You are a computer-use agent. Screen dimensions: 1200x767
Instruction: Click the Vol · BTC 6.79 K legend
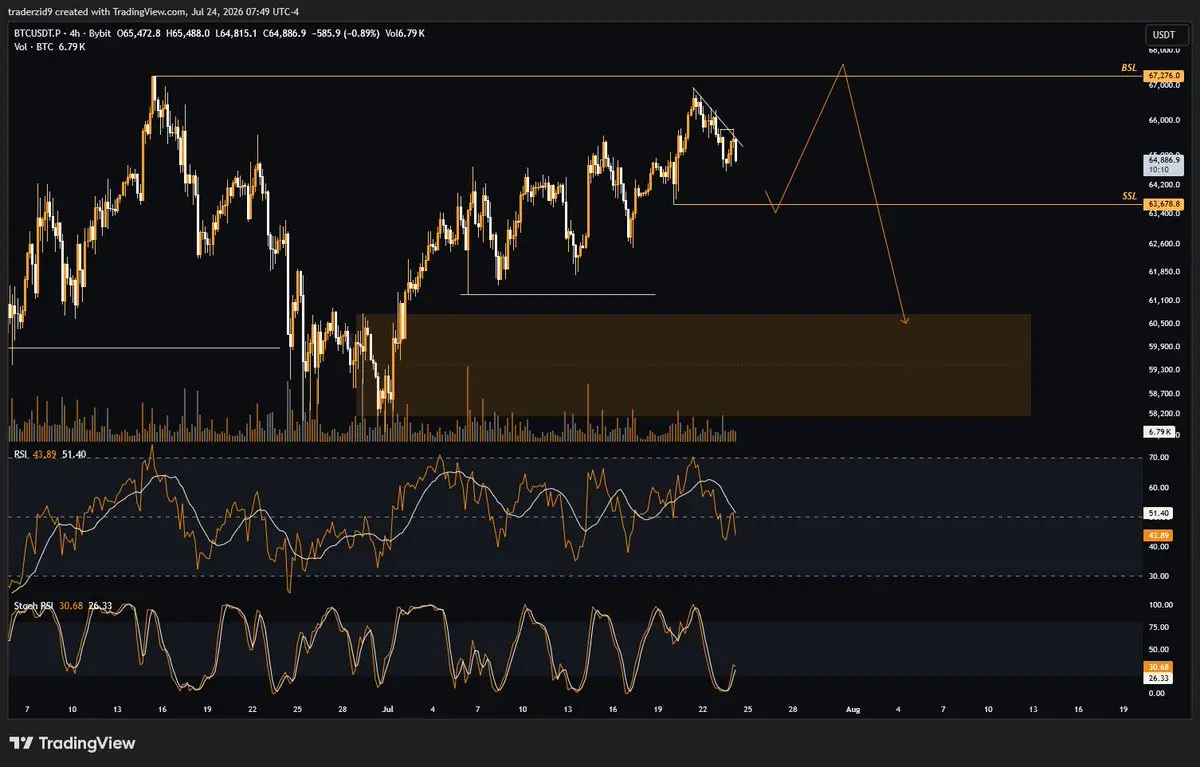click(49, 47)
